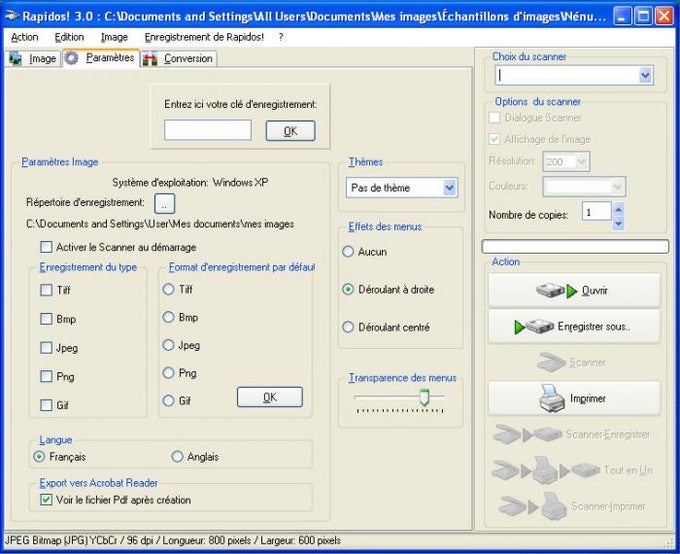Choose the Français language option

[x=39, y=456]
